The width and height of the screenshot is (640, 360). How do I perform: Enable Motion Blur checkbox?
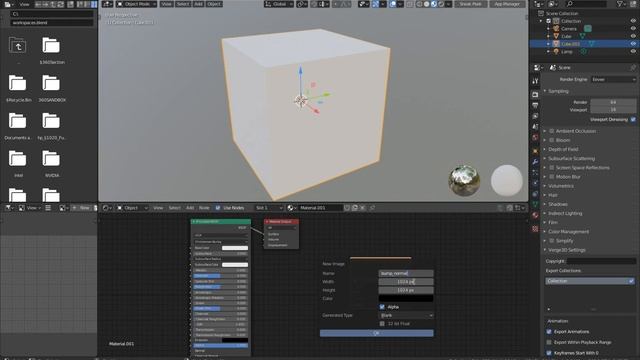[x=552, y=177]
